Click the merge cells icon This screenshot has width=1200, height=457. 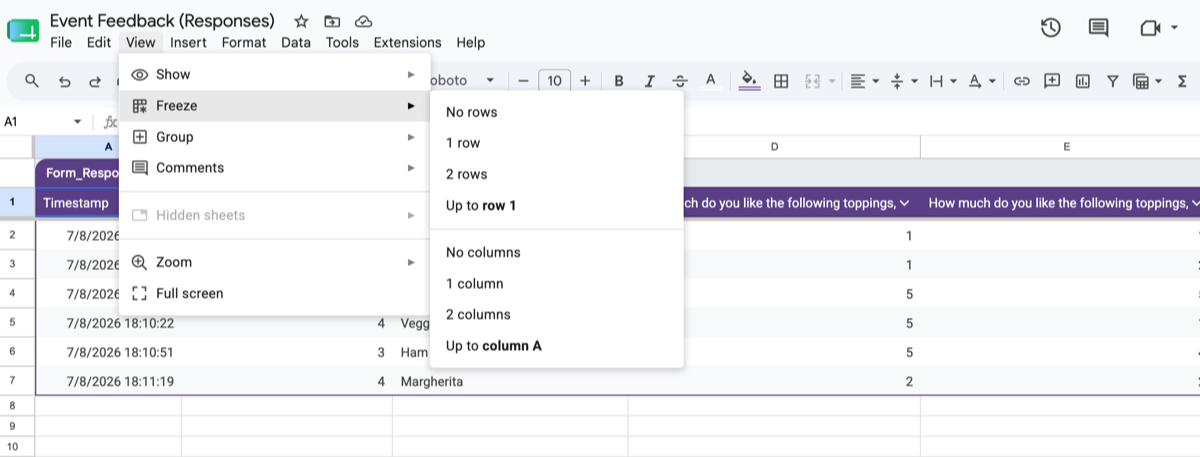pyautogui.click(x=812, y=81)
